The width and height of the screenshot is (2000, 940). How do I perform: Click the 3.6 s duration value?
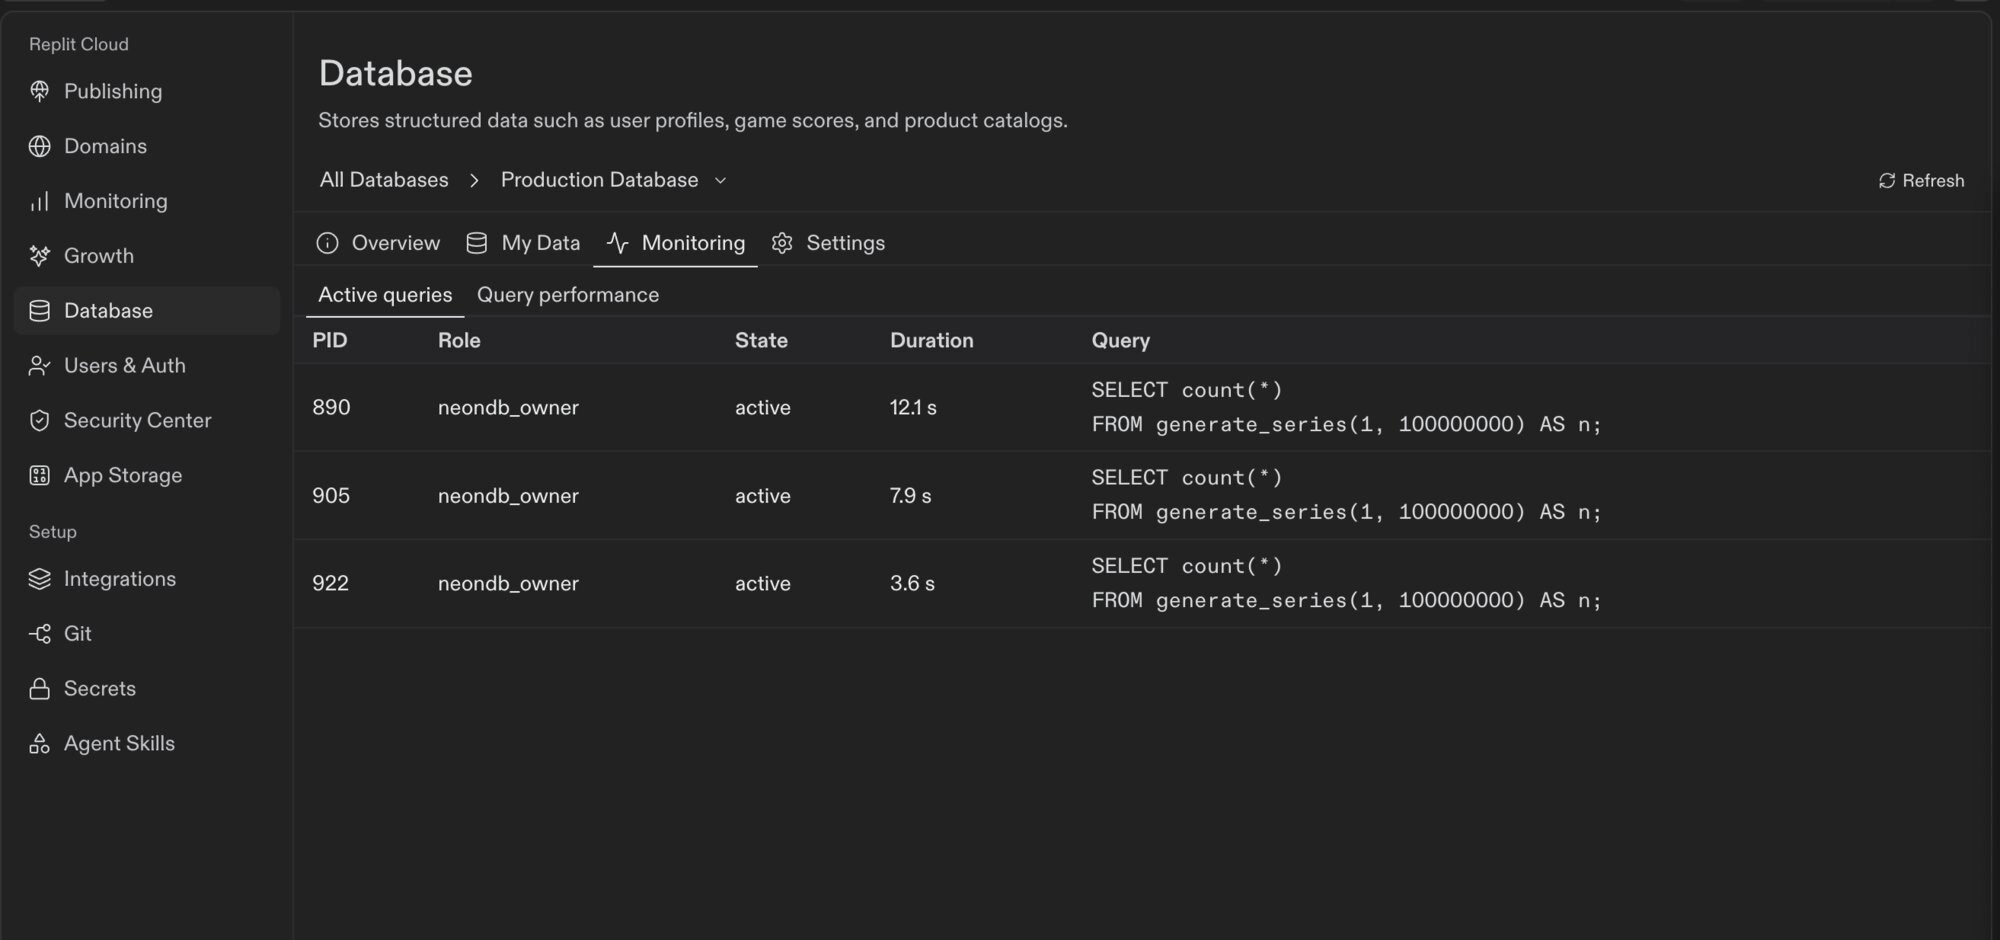[x=912, y=584]
